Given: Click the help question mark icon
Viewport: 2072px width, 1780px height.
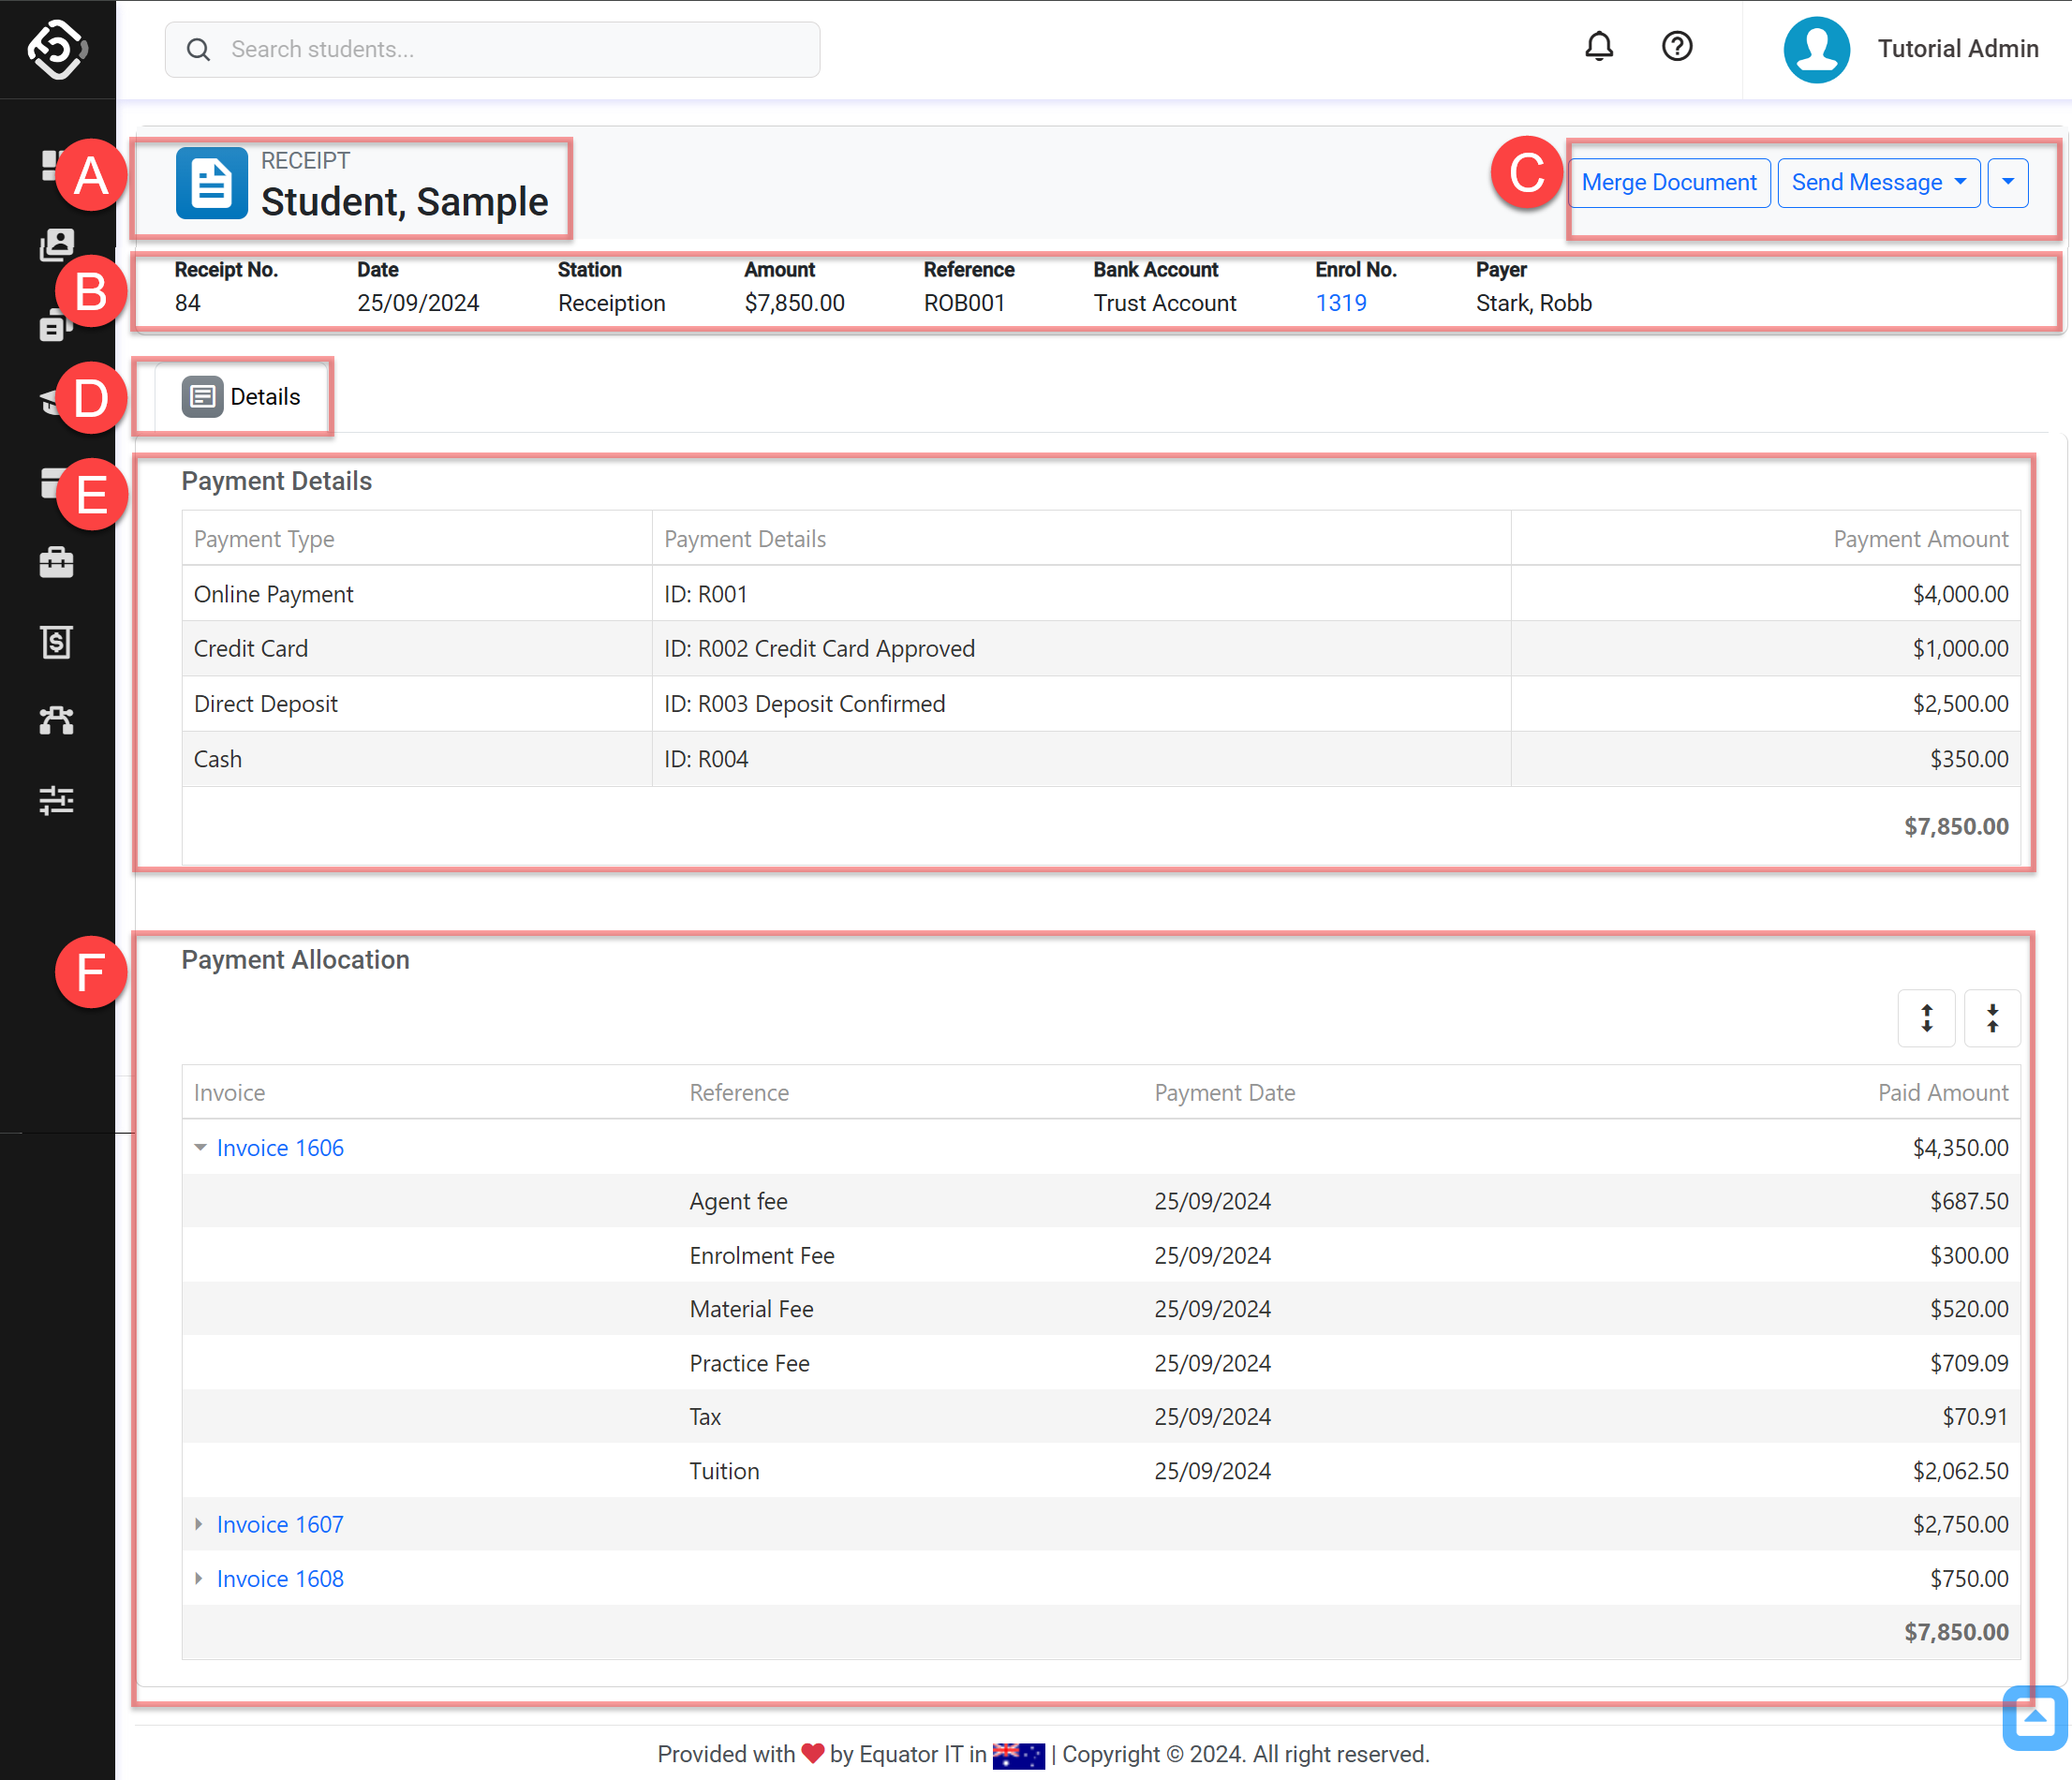Looking at the screenshot, I should coord(1676,47).
